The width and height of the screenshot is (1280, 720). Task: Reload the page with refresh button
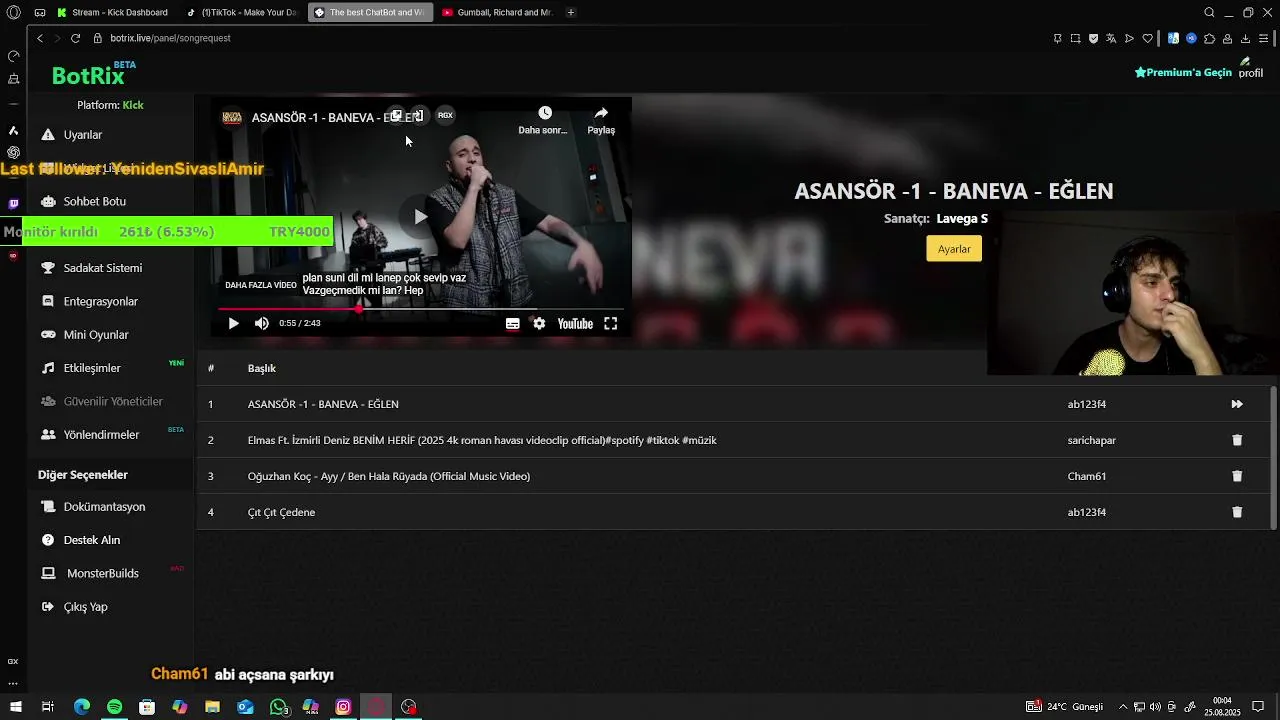click(x=75, y=38)
